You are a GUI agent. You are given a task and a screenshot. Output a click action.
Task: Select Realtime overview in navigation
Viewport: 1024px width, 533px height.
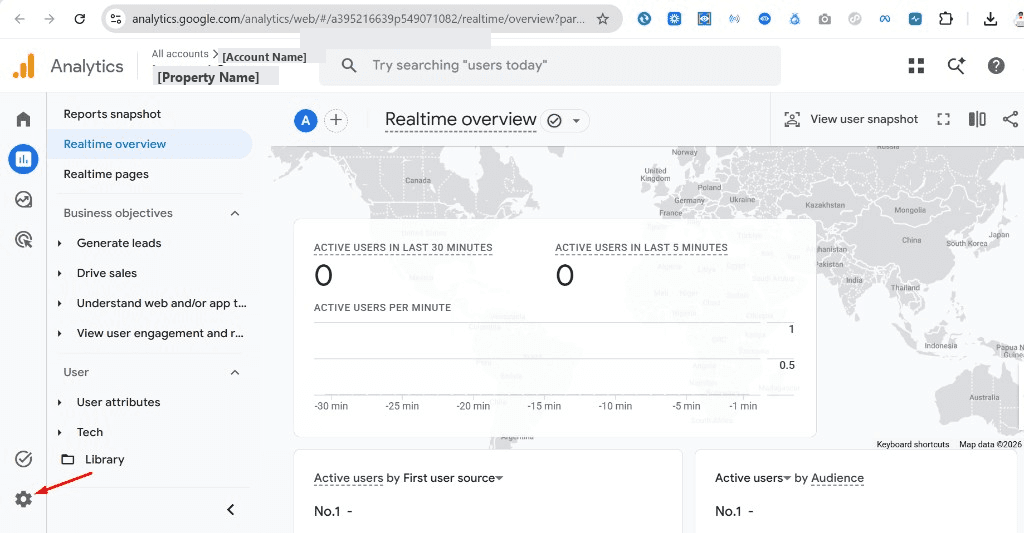tap(150, 144)
